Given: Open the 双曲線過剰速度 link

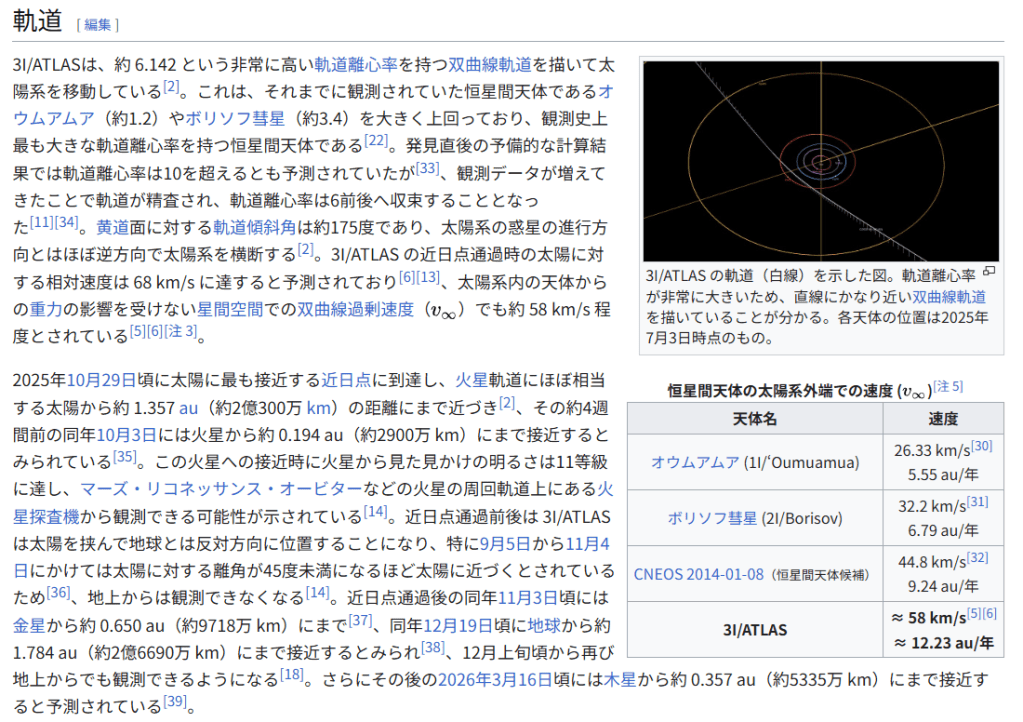Looking at the screenshot, I should [x=355, y=309].
